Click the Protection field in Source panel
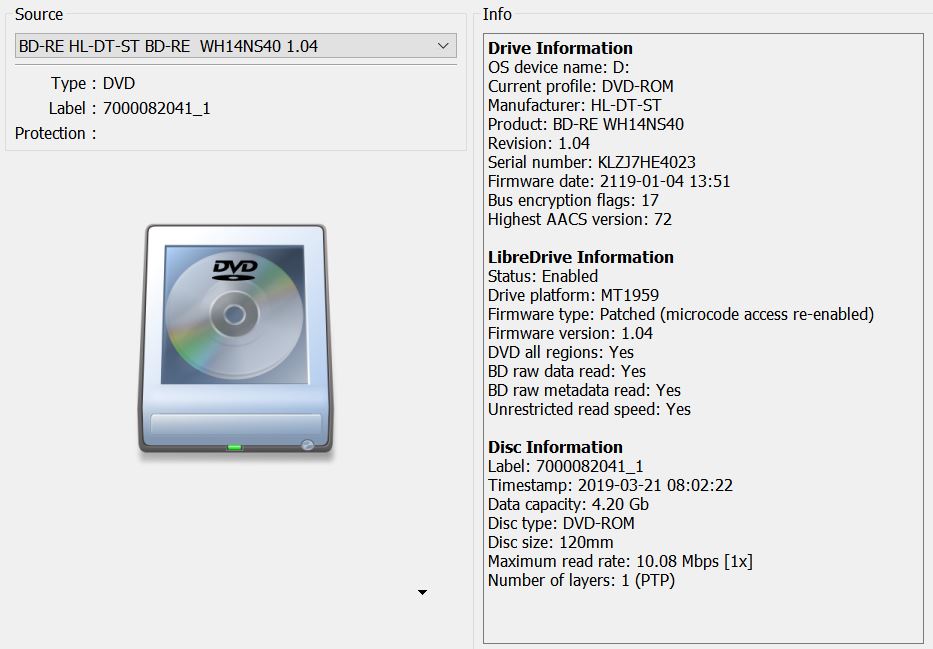This screenshot has height=649, width=933. tap(55, 133)
